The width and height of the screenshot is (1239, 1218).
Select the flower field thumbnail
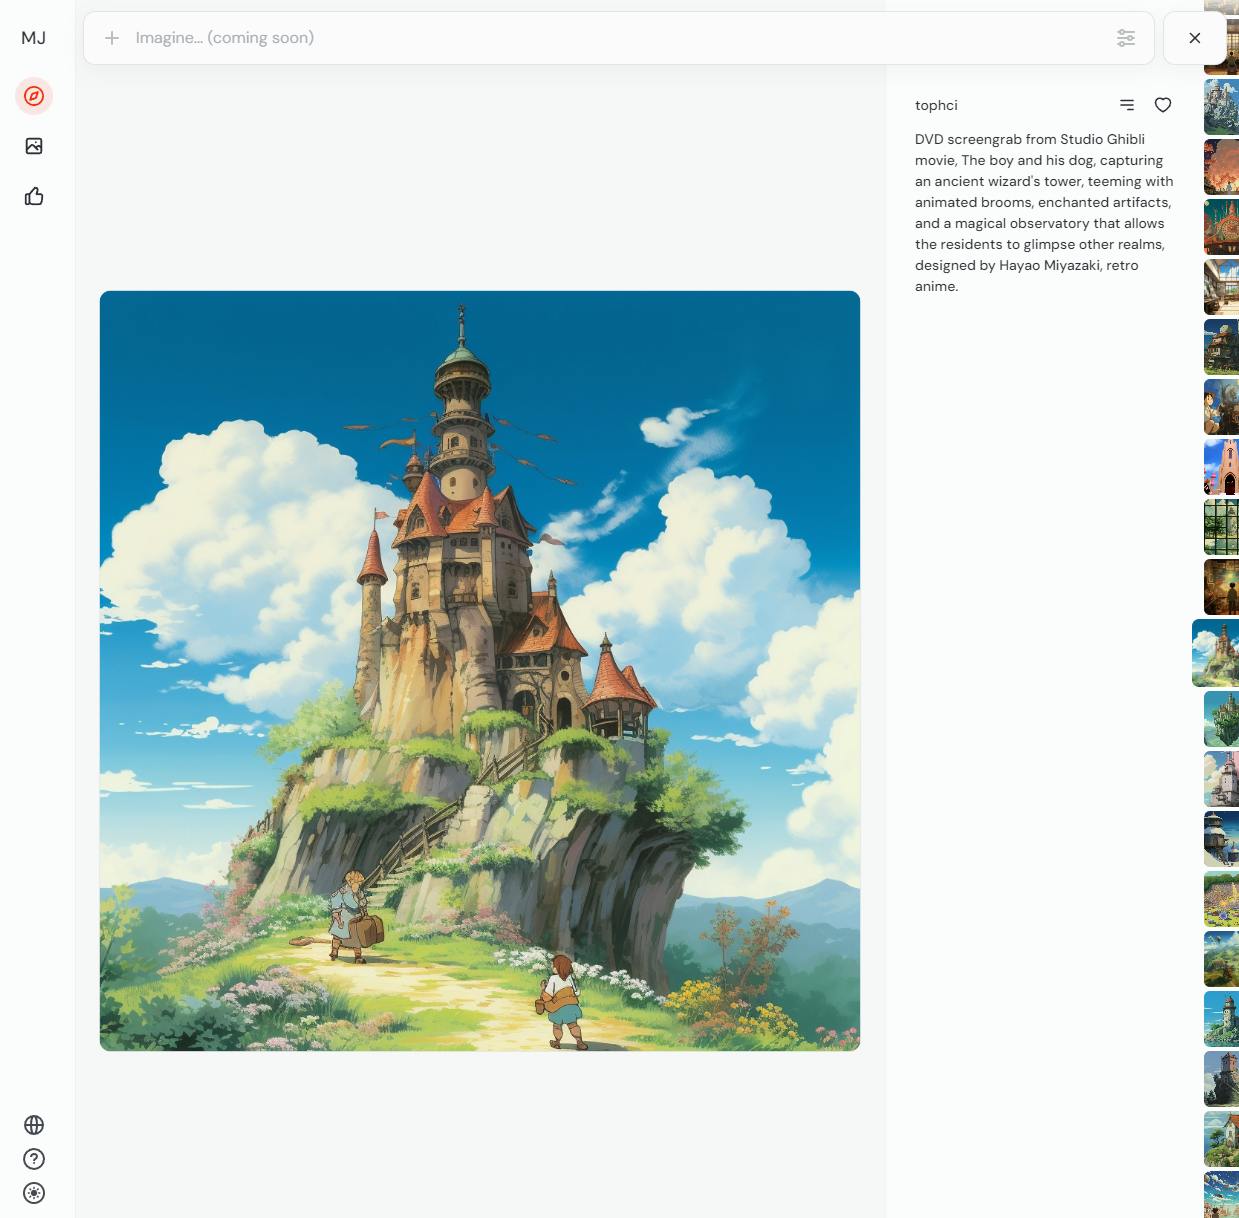1221,899
